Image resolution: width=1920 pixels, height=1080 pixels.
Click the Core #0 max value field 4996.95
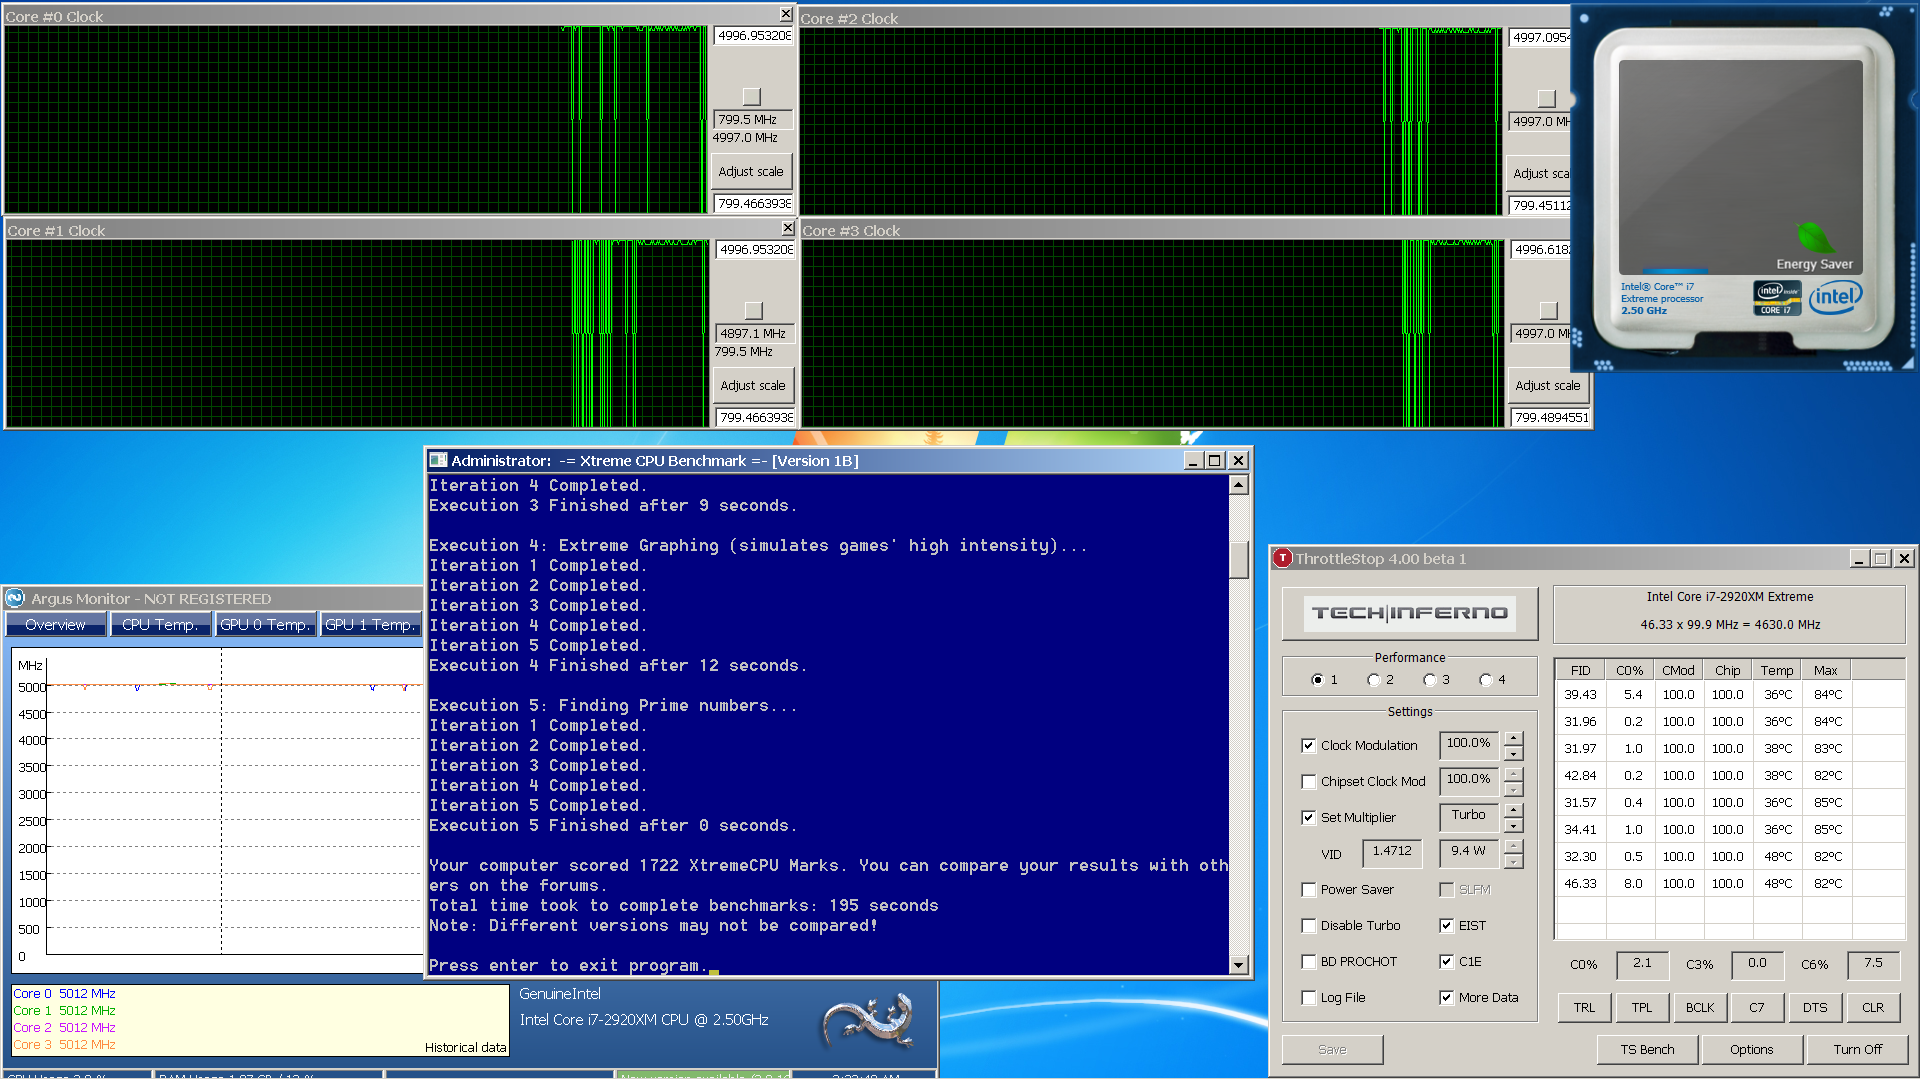coord(753,36)
